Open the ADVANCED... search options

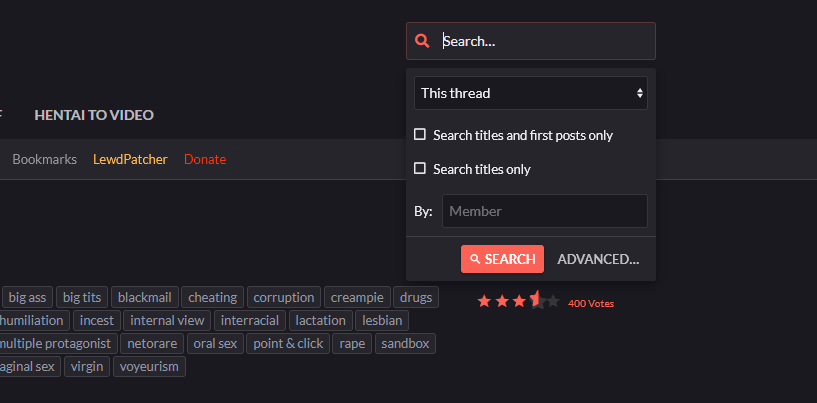pyautogui.click(x=598, y=259)
